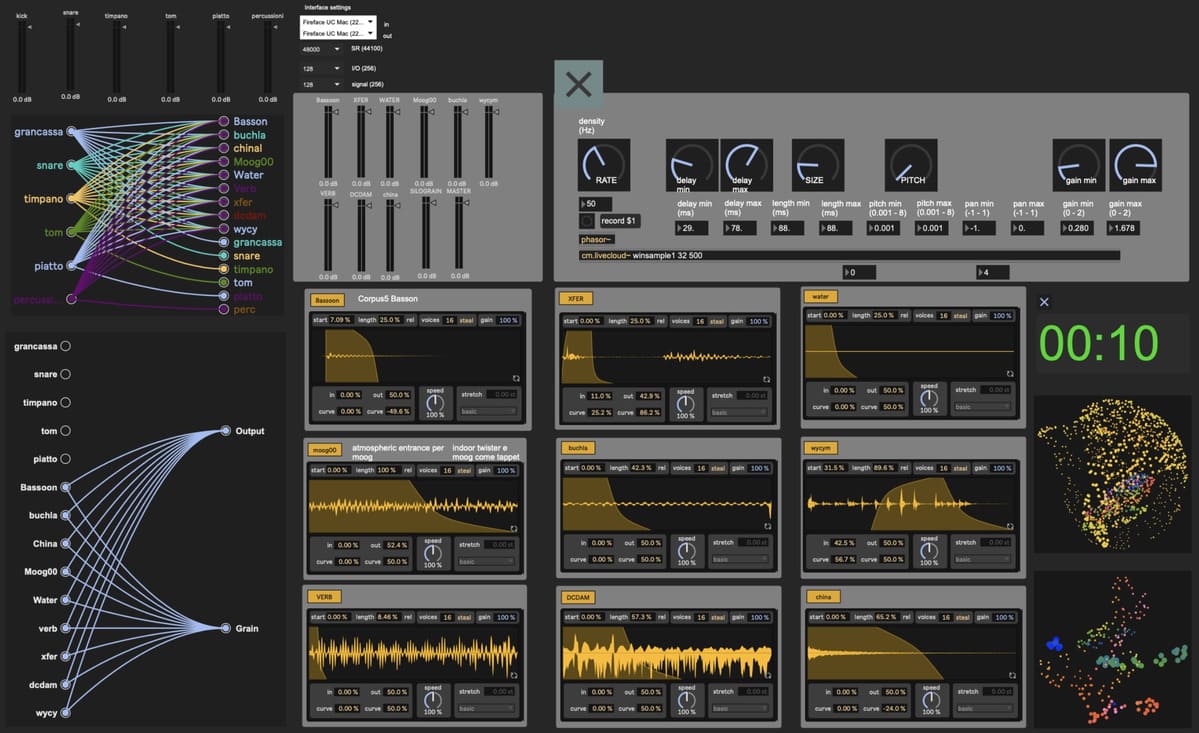
Task: Click the Output node in lower routing matrix
Action: point(226,431)
